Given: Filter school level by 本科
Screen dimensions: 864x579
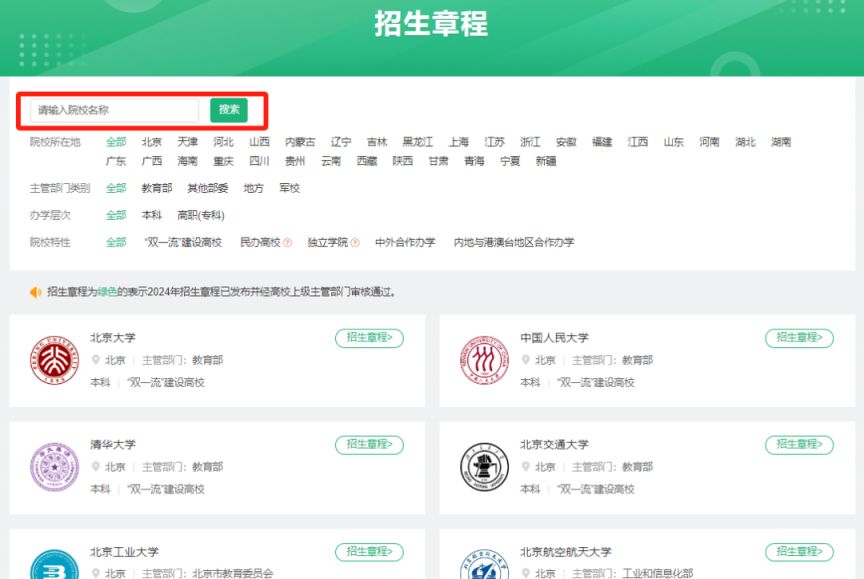Looking at the screenshot, I should [x=152, y=215].
